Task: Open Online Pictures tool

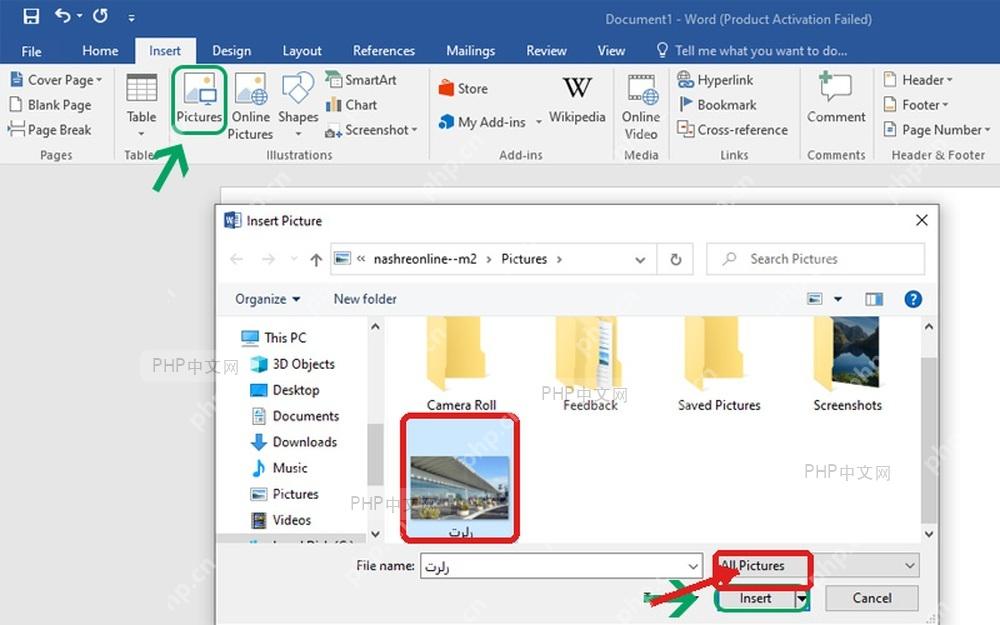Action: (250, 106)
